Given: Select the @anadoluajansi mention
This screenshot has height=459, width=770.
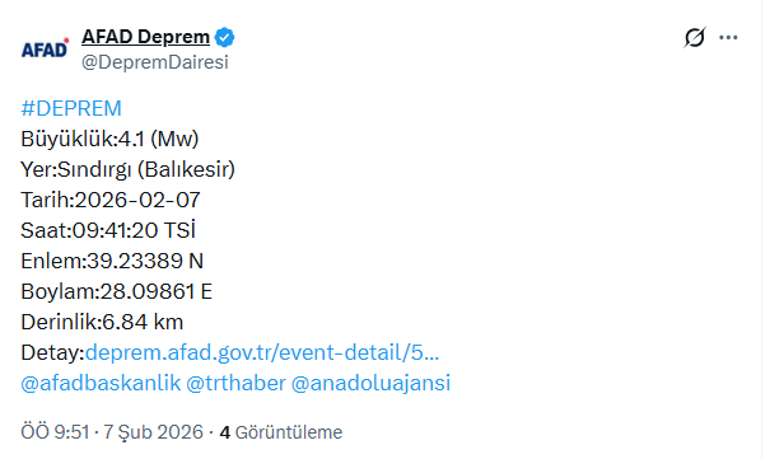Looking at the screenshot, I should [x=371, y=383].
